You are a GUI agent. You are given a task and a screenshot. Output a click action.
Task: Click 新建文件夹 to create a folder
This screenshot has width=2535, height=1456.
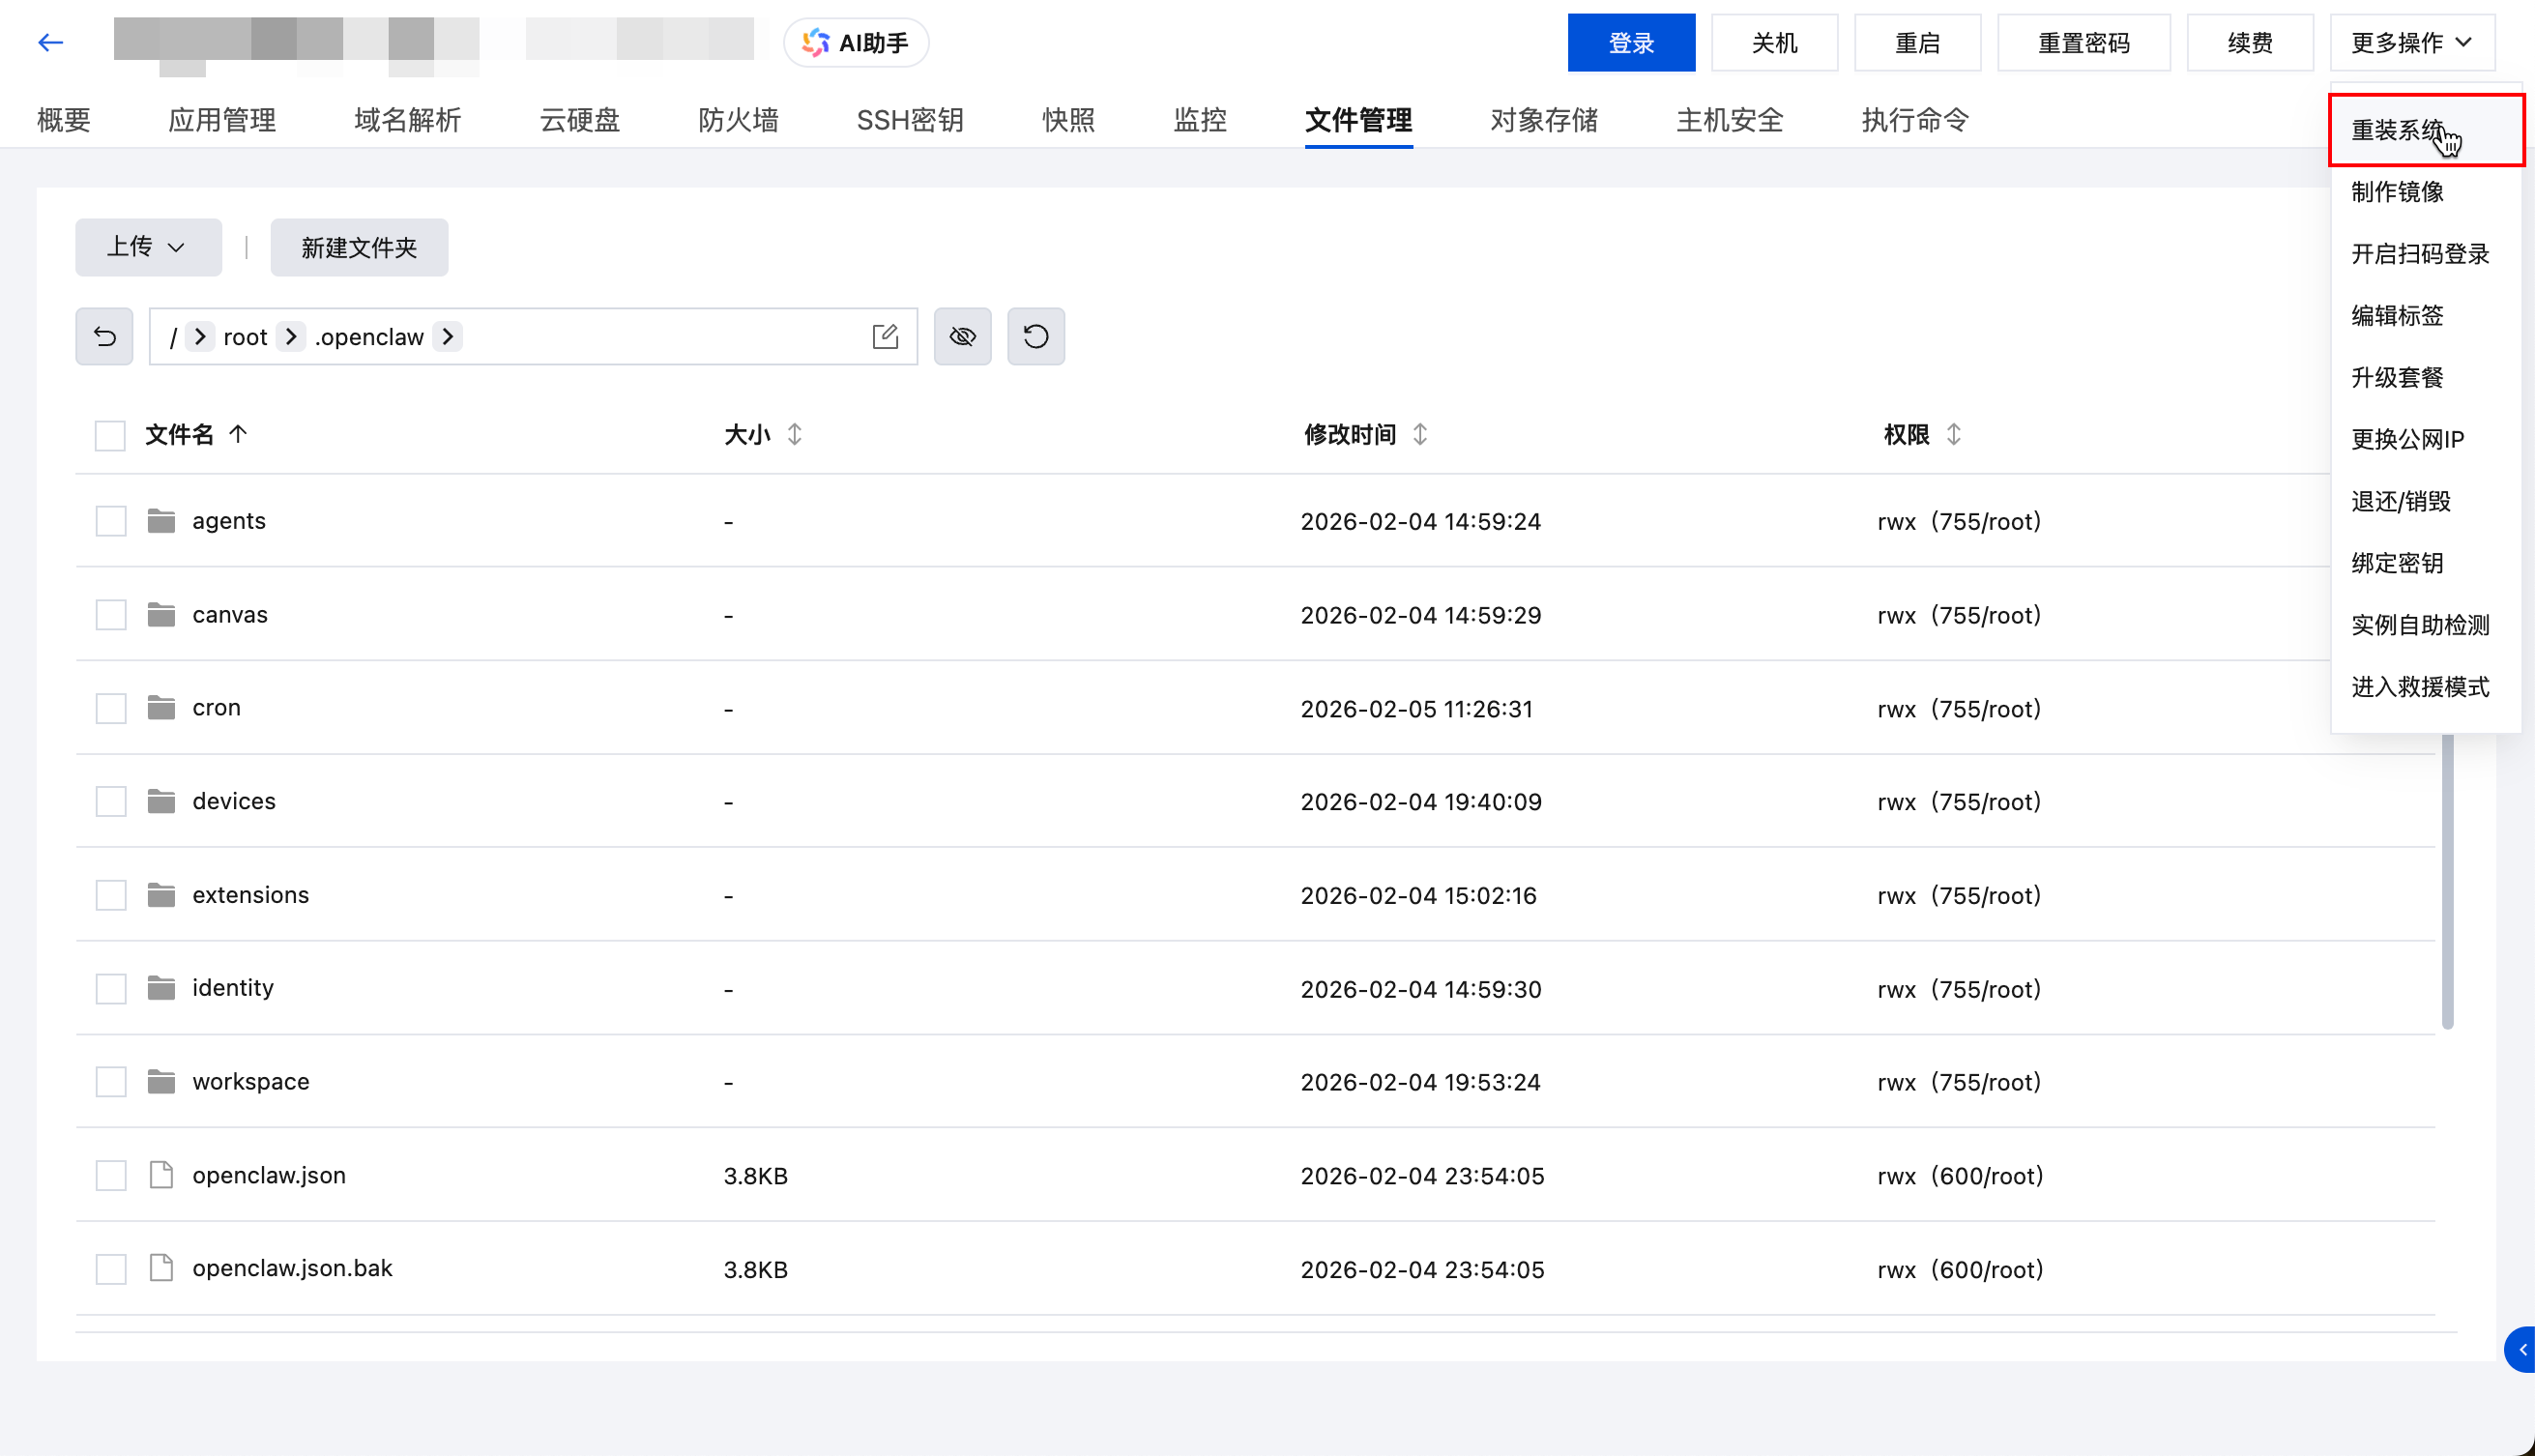click(358, 247)
